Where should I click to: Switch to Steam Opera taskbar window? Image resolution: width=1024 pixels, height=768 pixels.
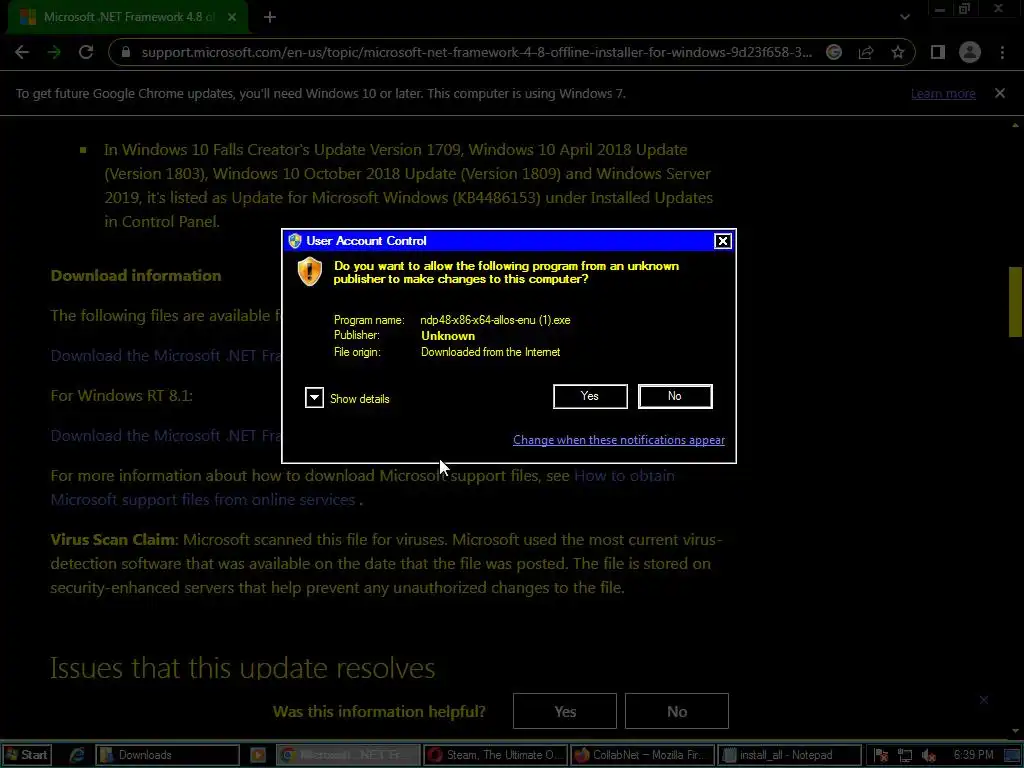[x=495, y=755]
